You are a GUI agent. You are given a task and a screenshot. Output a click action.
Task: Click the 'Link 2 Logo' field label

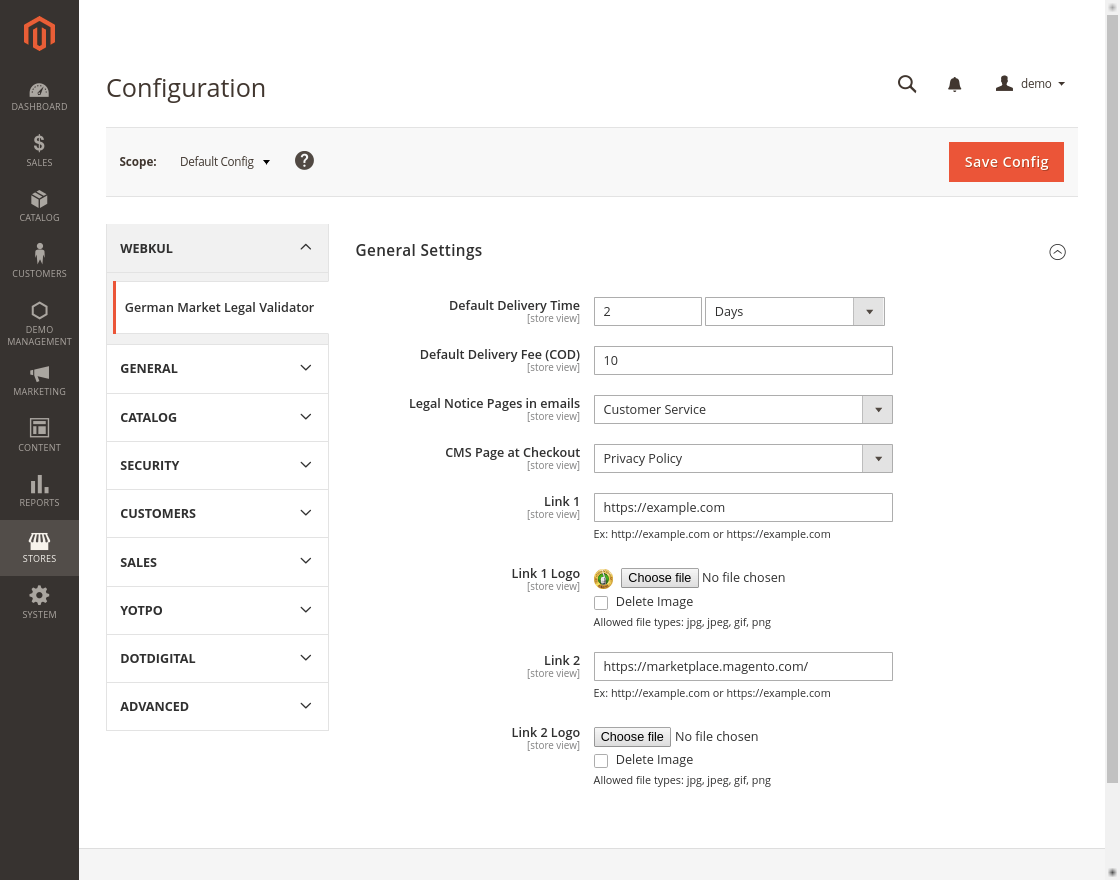[x=546, y=732]
